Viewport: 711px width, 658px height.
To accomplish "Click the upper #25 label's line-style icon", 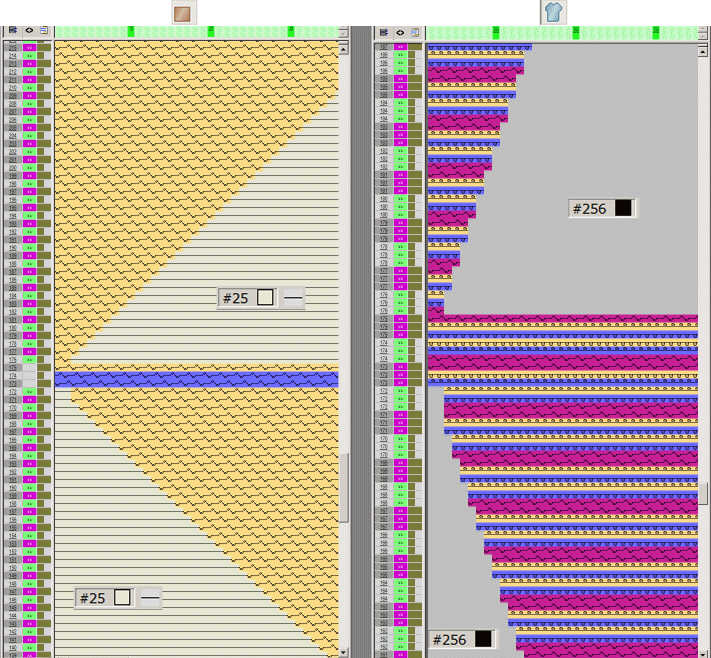I will 292,298.
